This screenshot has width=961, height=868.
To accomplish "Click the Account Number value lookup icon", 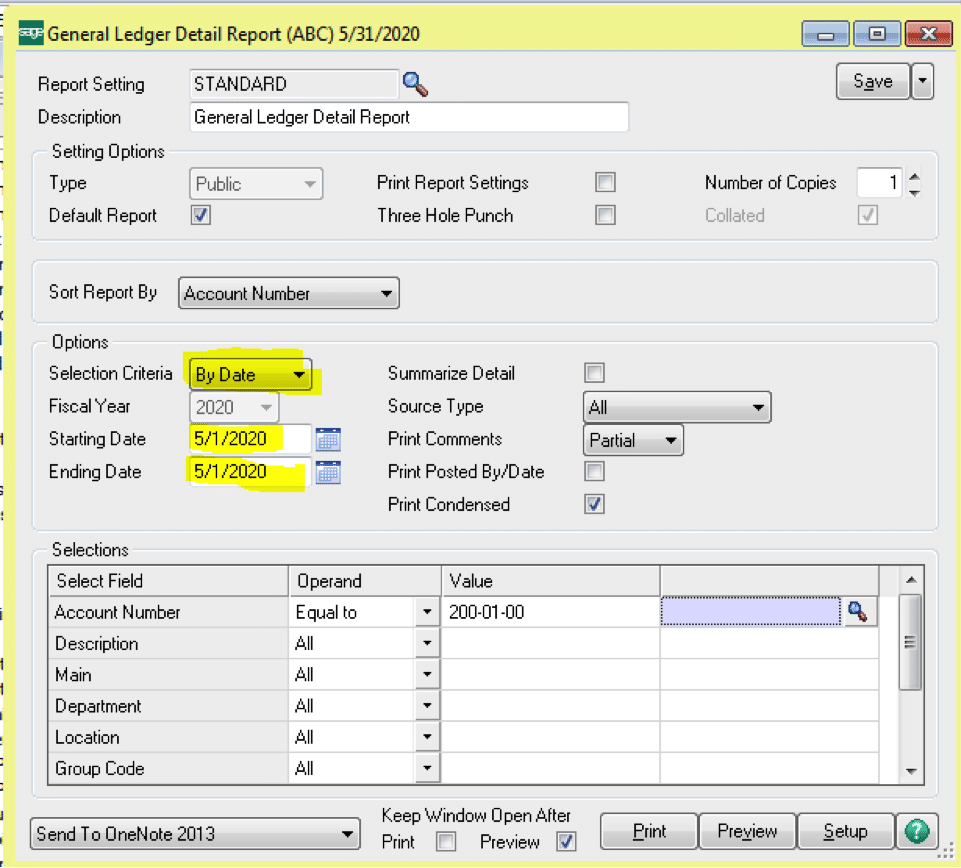I will [x=857, y=612].
